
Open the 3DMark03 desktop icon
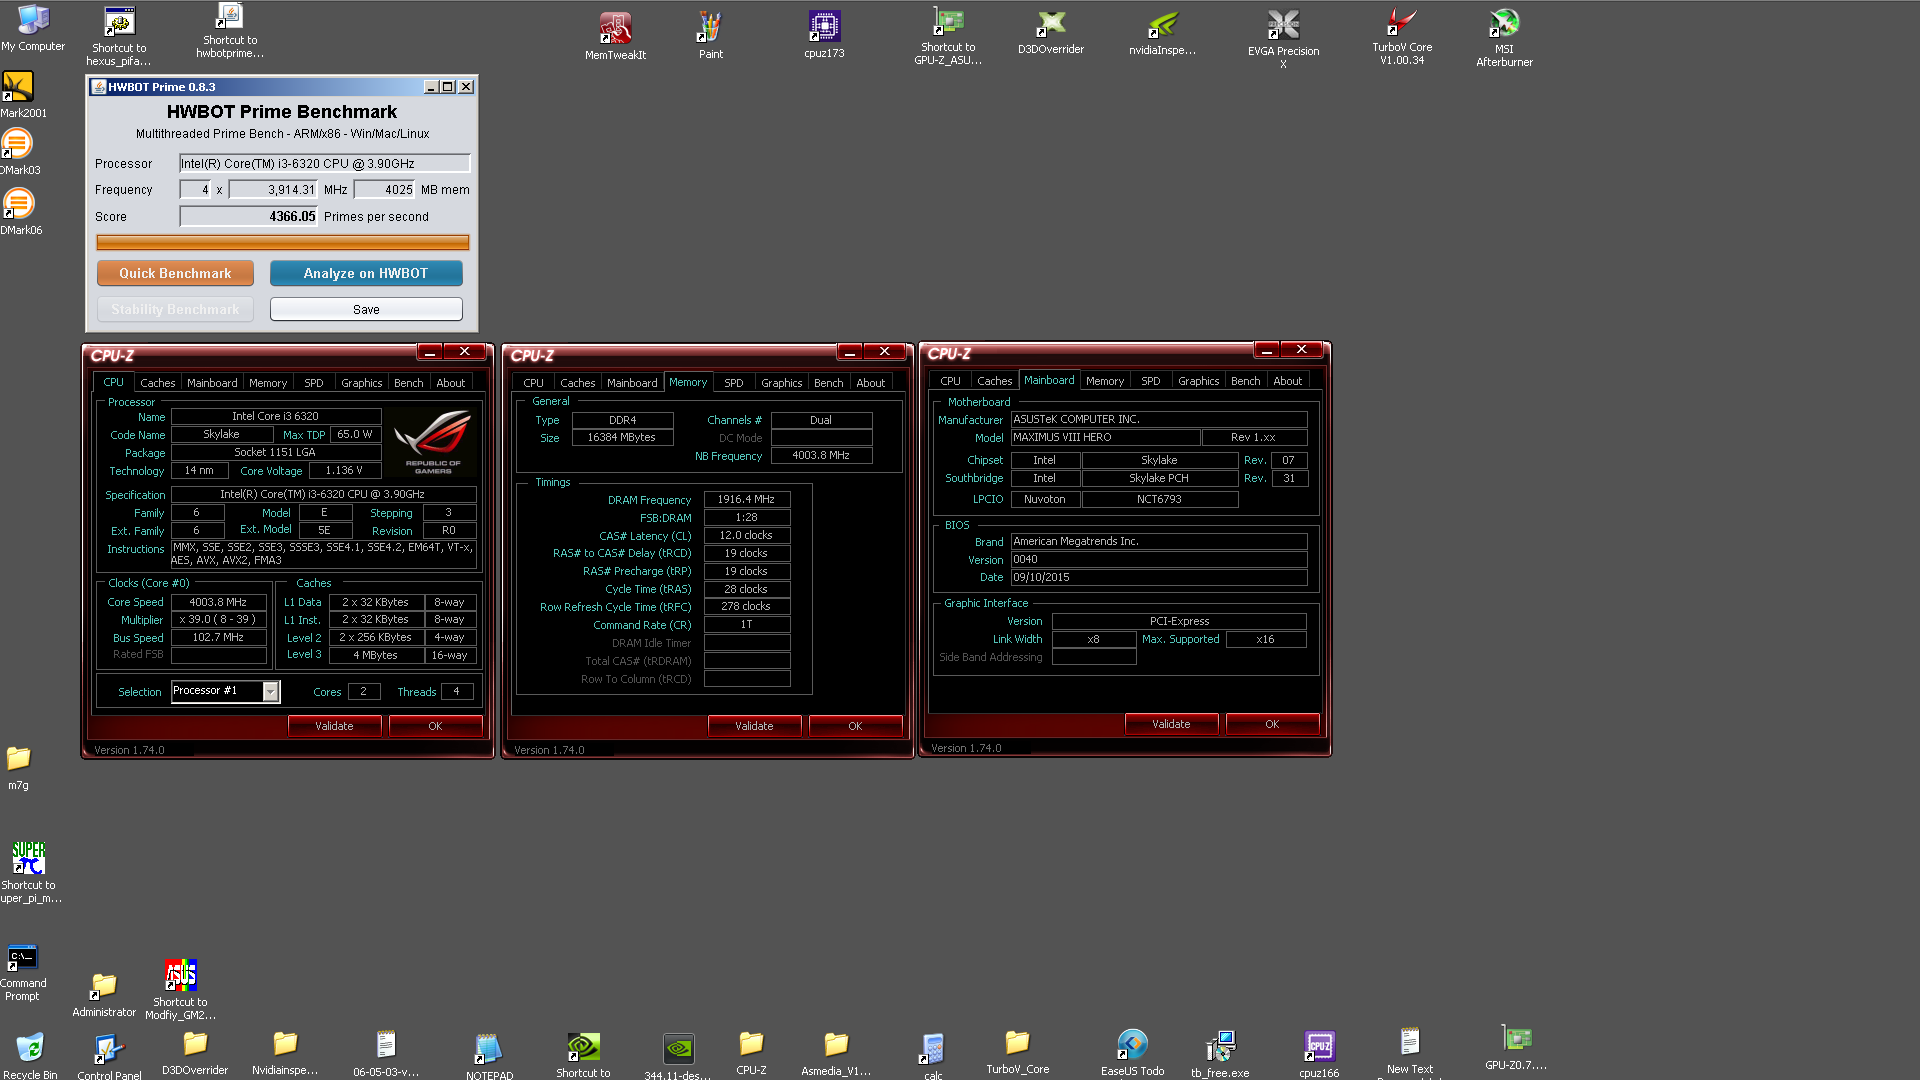(18, 152)
